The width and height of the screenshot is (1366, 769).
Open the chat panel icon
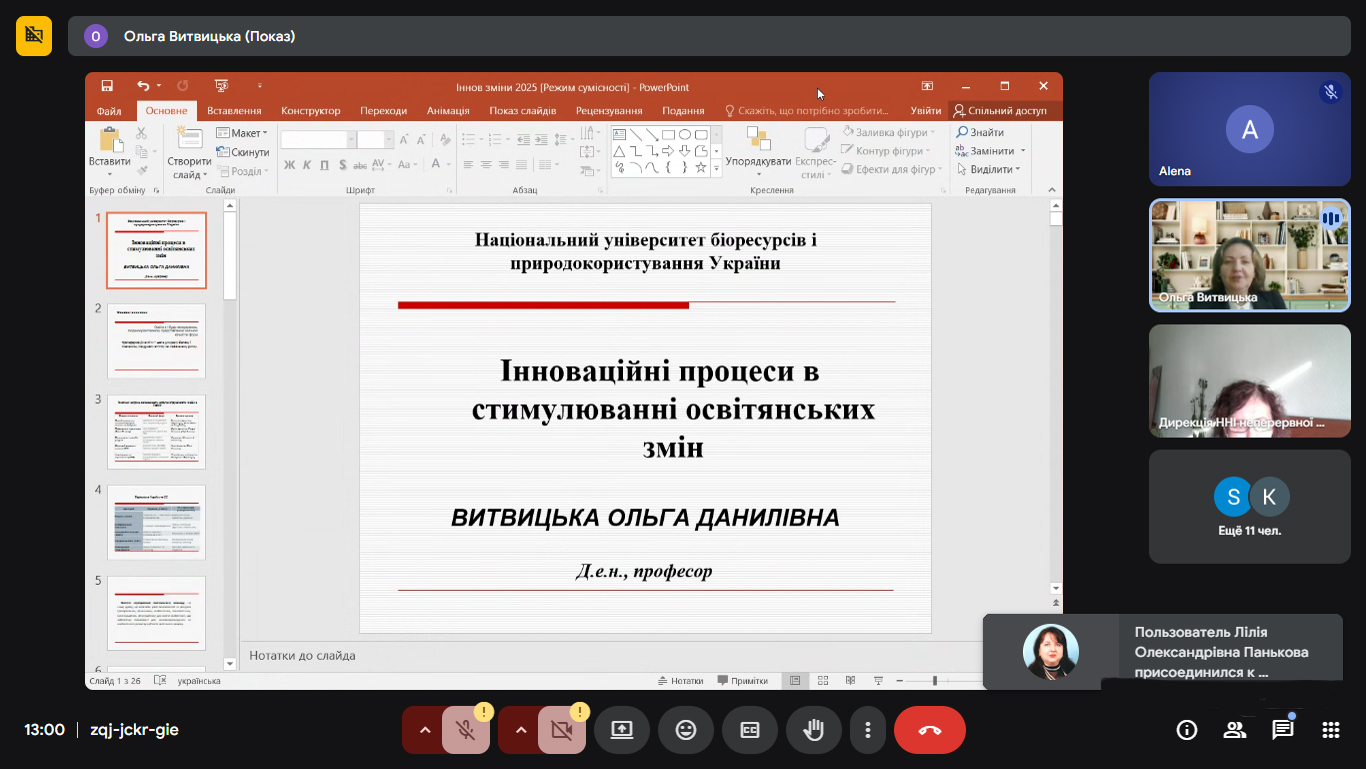coord(1283,730)
